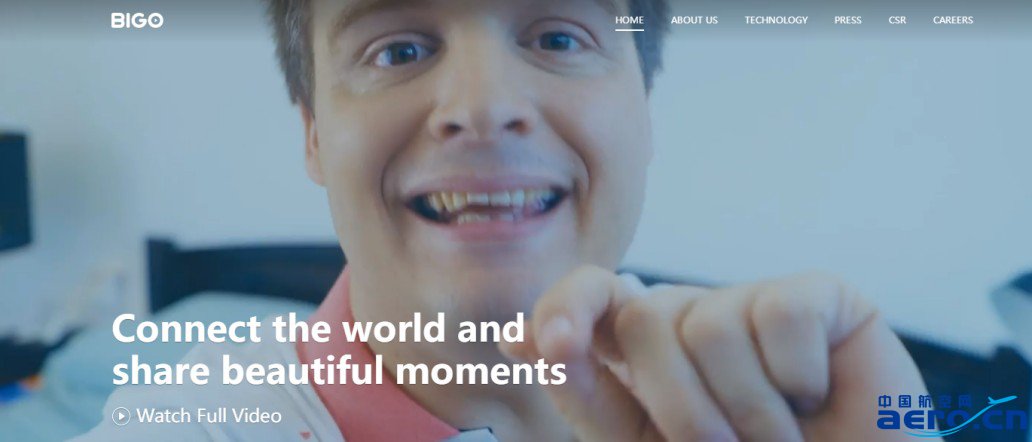Click the aero.cn watermark logo

(953, 414)
